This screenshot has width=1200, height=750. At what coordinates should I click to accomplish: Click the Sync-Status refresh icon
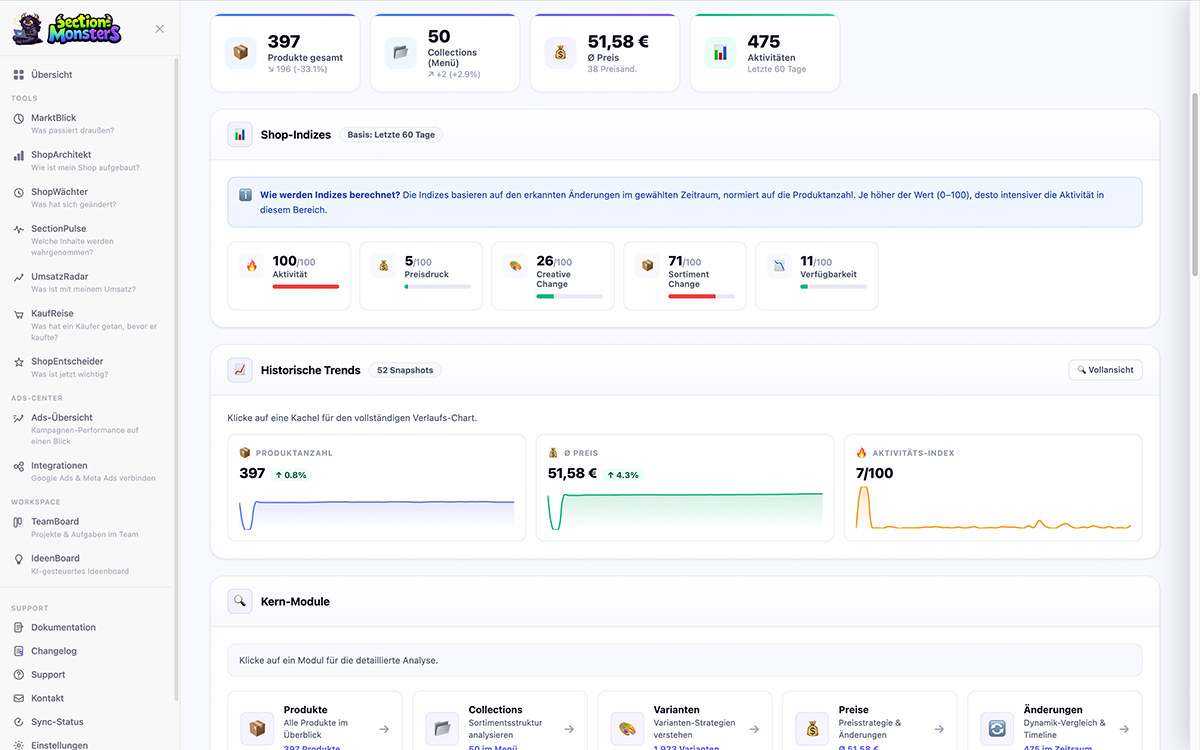19,722
